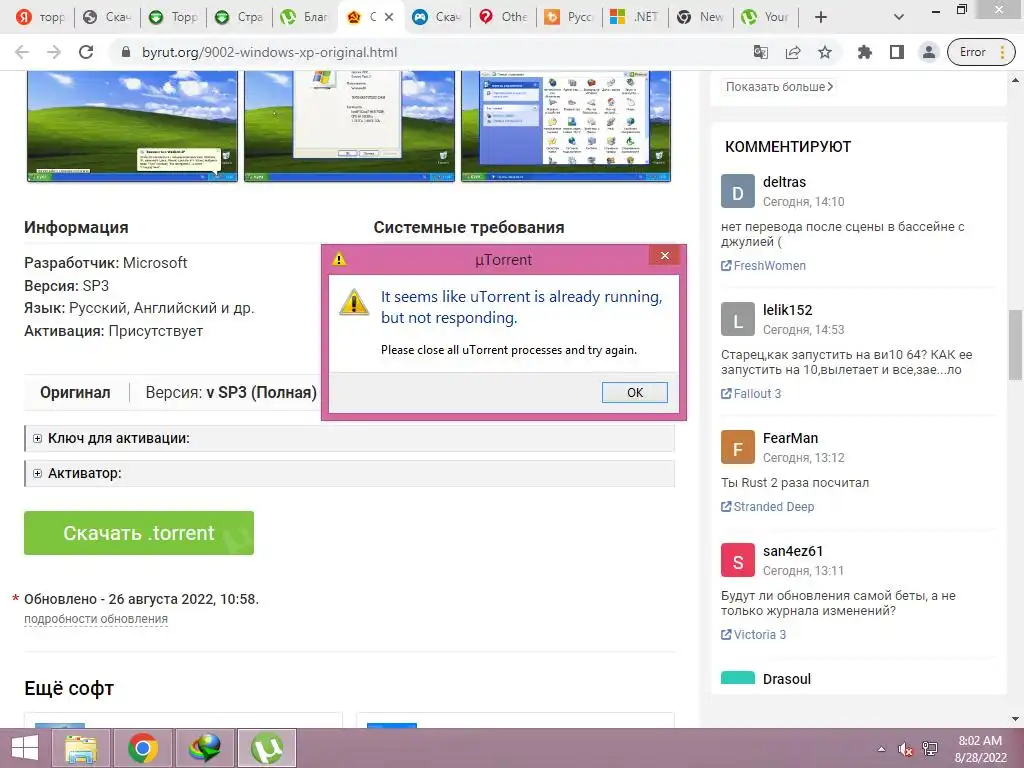Screen dimensions: 1024x768
Task: Close the active byrut tab
Action: click(389, 17)
